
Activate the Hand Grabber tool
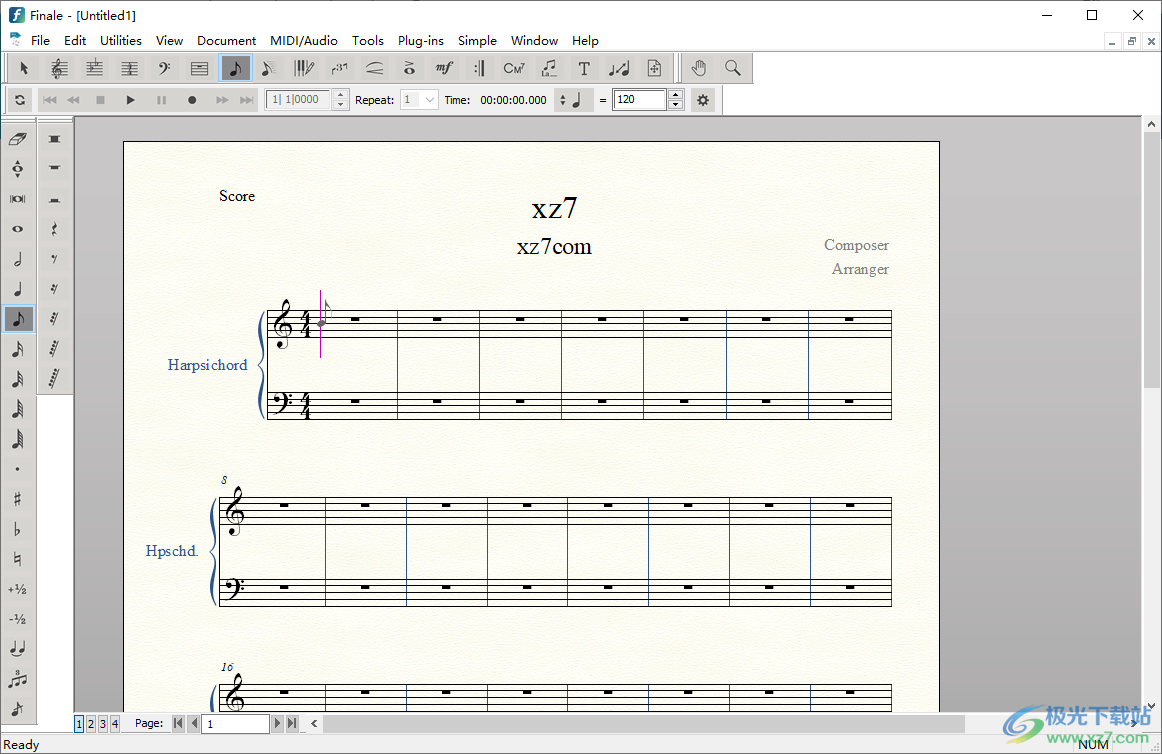click(x=699, y=68)
